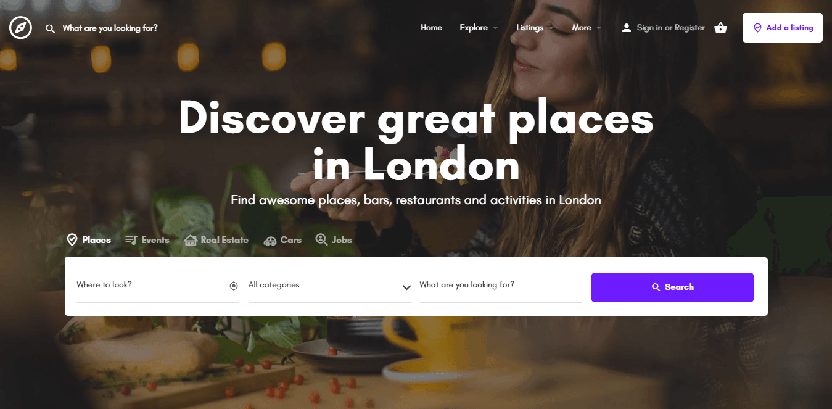This screenshot has width=832, height=409.
Task: Switch to the Real Estate tab
Action: (216, 240)
